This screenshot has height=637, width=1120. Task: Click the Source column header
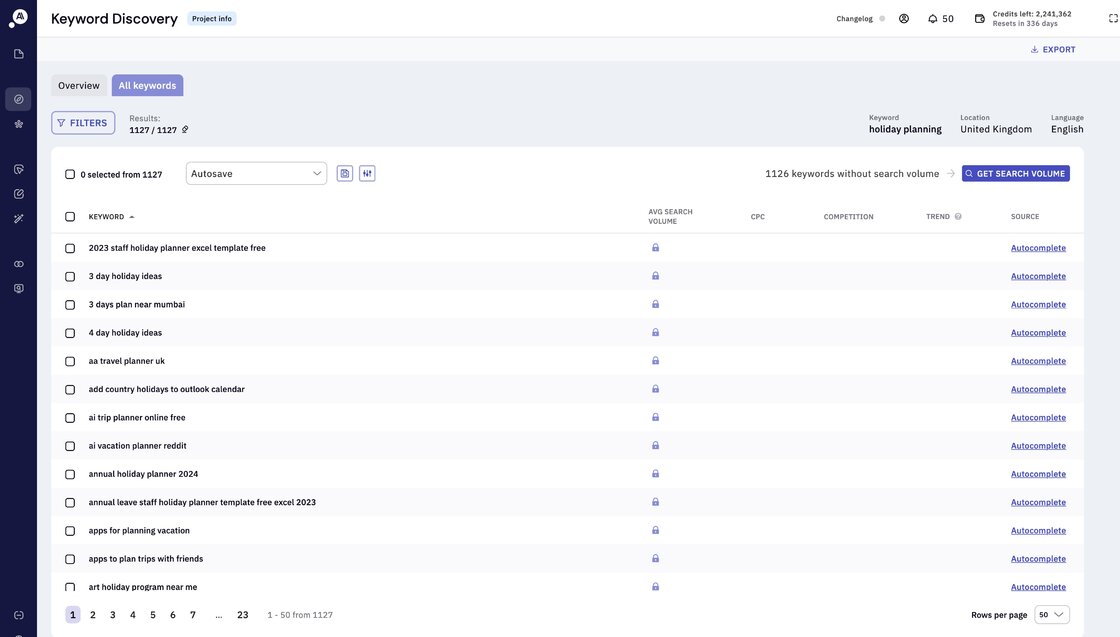coord(1025,216)
